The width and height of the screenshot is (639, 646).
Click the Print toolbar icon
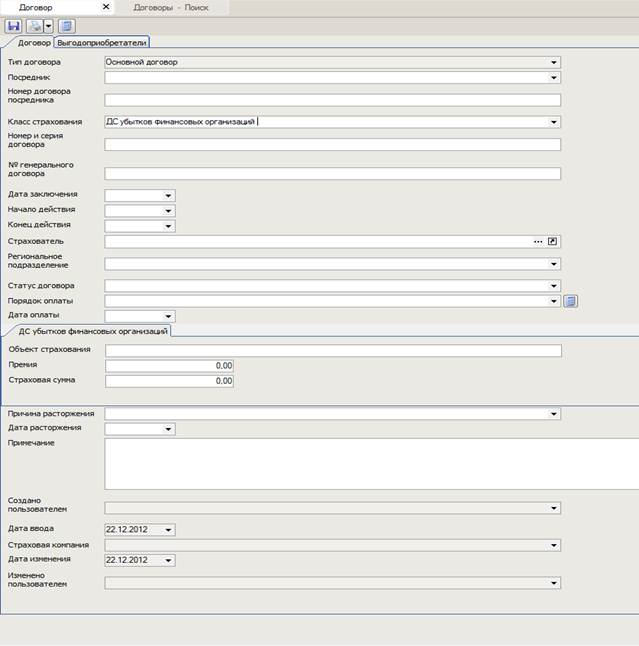(34, 26)
